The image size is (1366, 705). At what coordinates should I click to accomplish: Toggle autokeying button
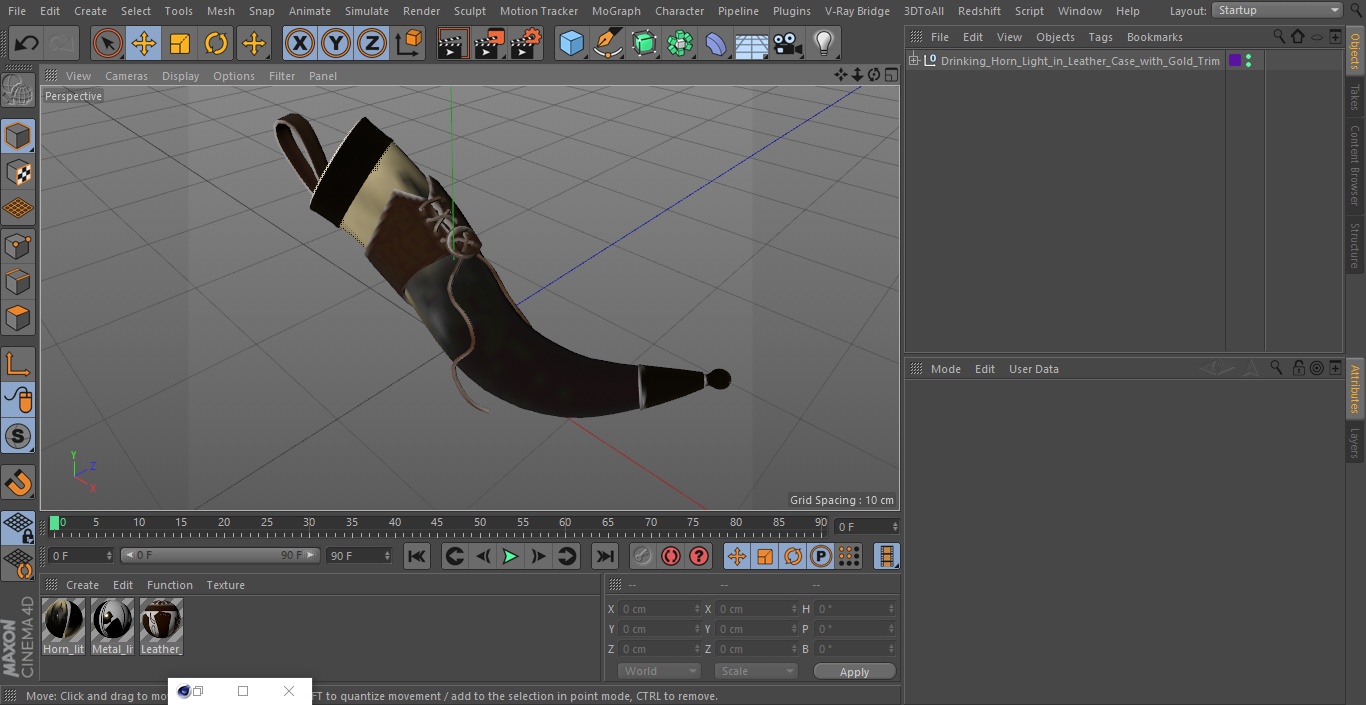pyautogui.click(x=671, y=556)
